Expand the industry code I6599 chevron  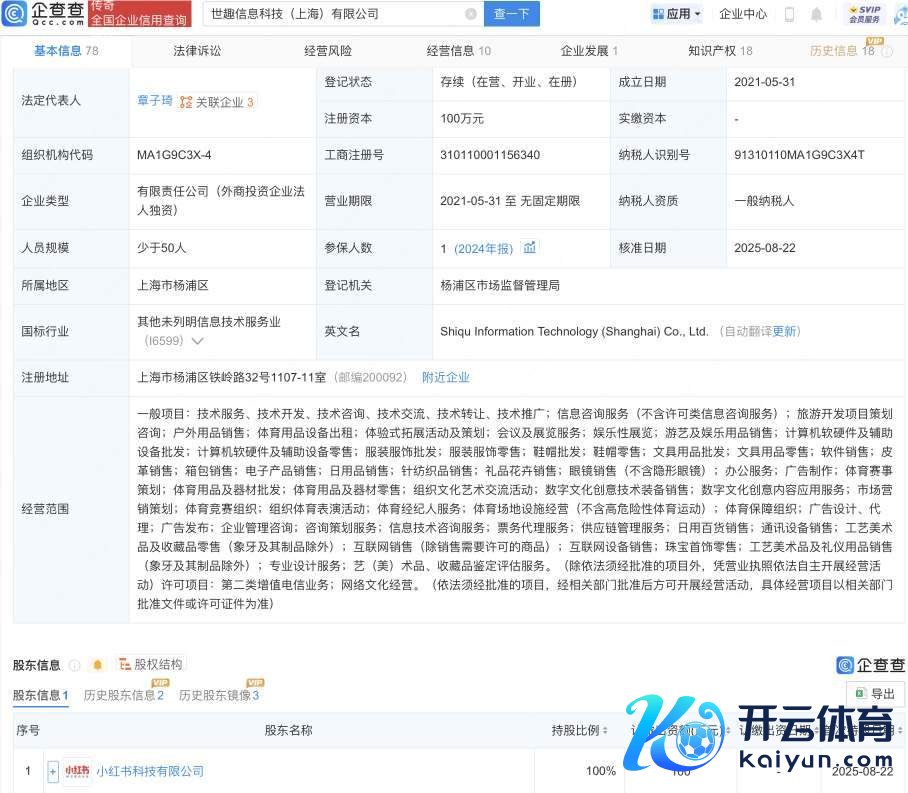pos(197,341)
